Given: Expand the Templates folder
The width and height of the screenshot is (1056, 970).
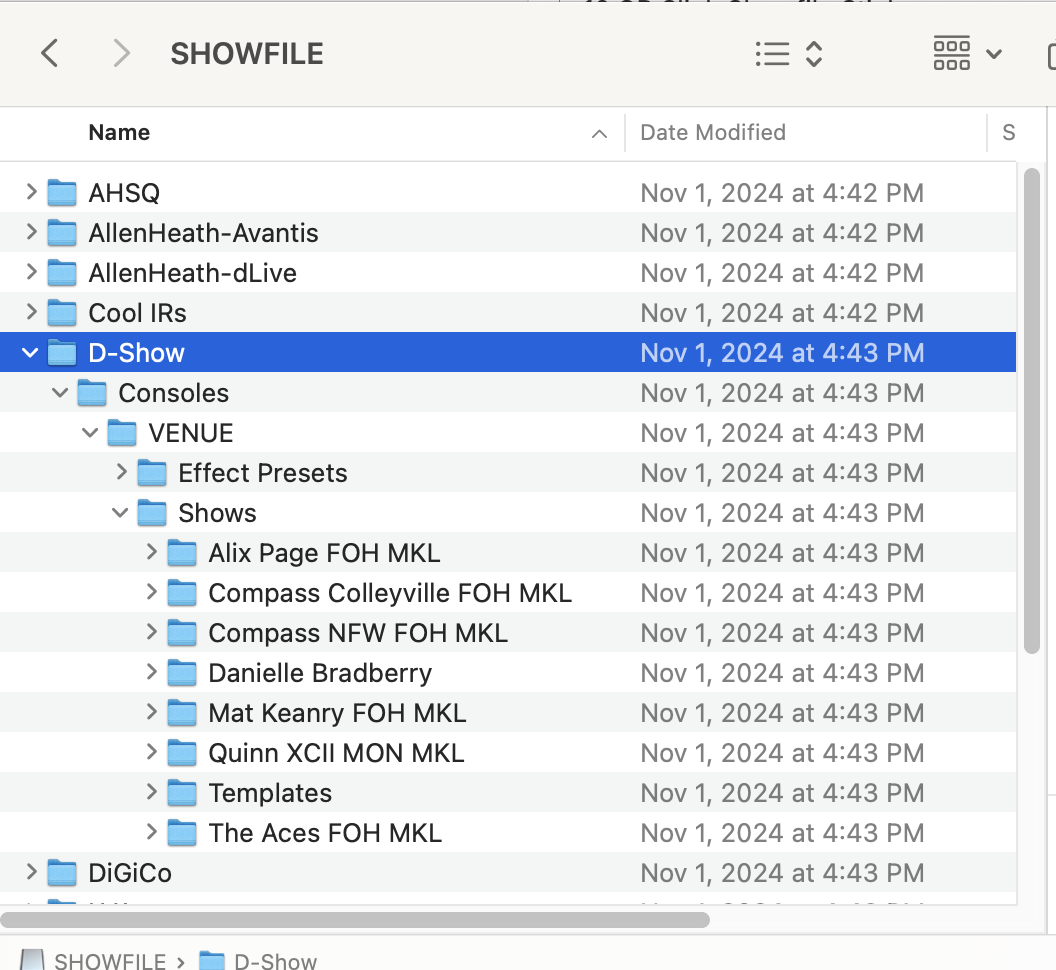Looking at the screenshot, I should 152,793.
